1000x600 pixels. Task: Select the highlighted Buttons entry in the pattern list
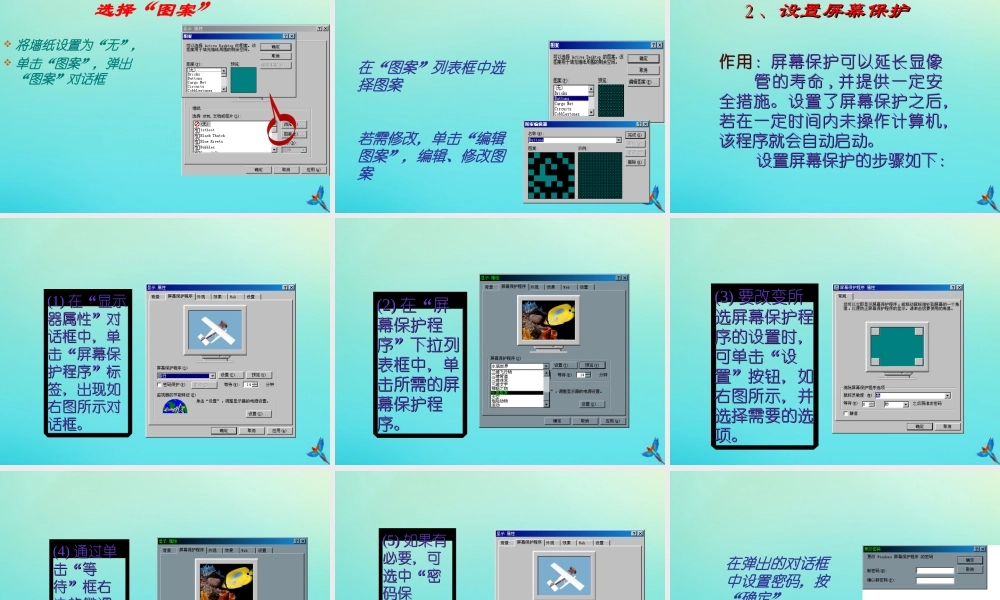click(x=570, y=99)
